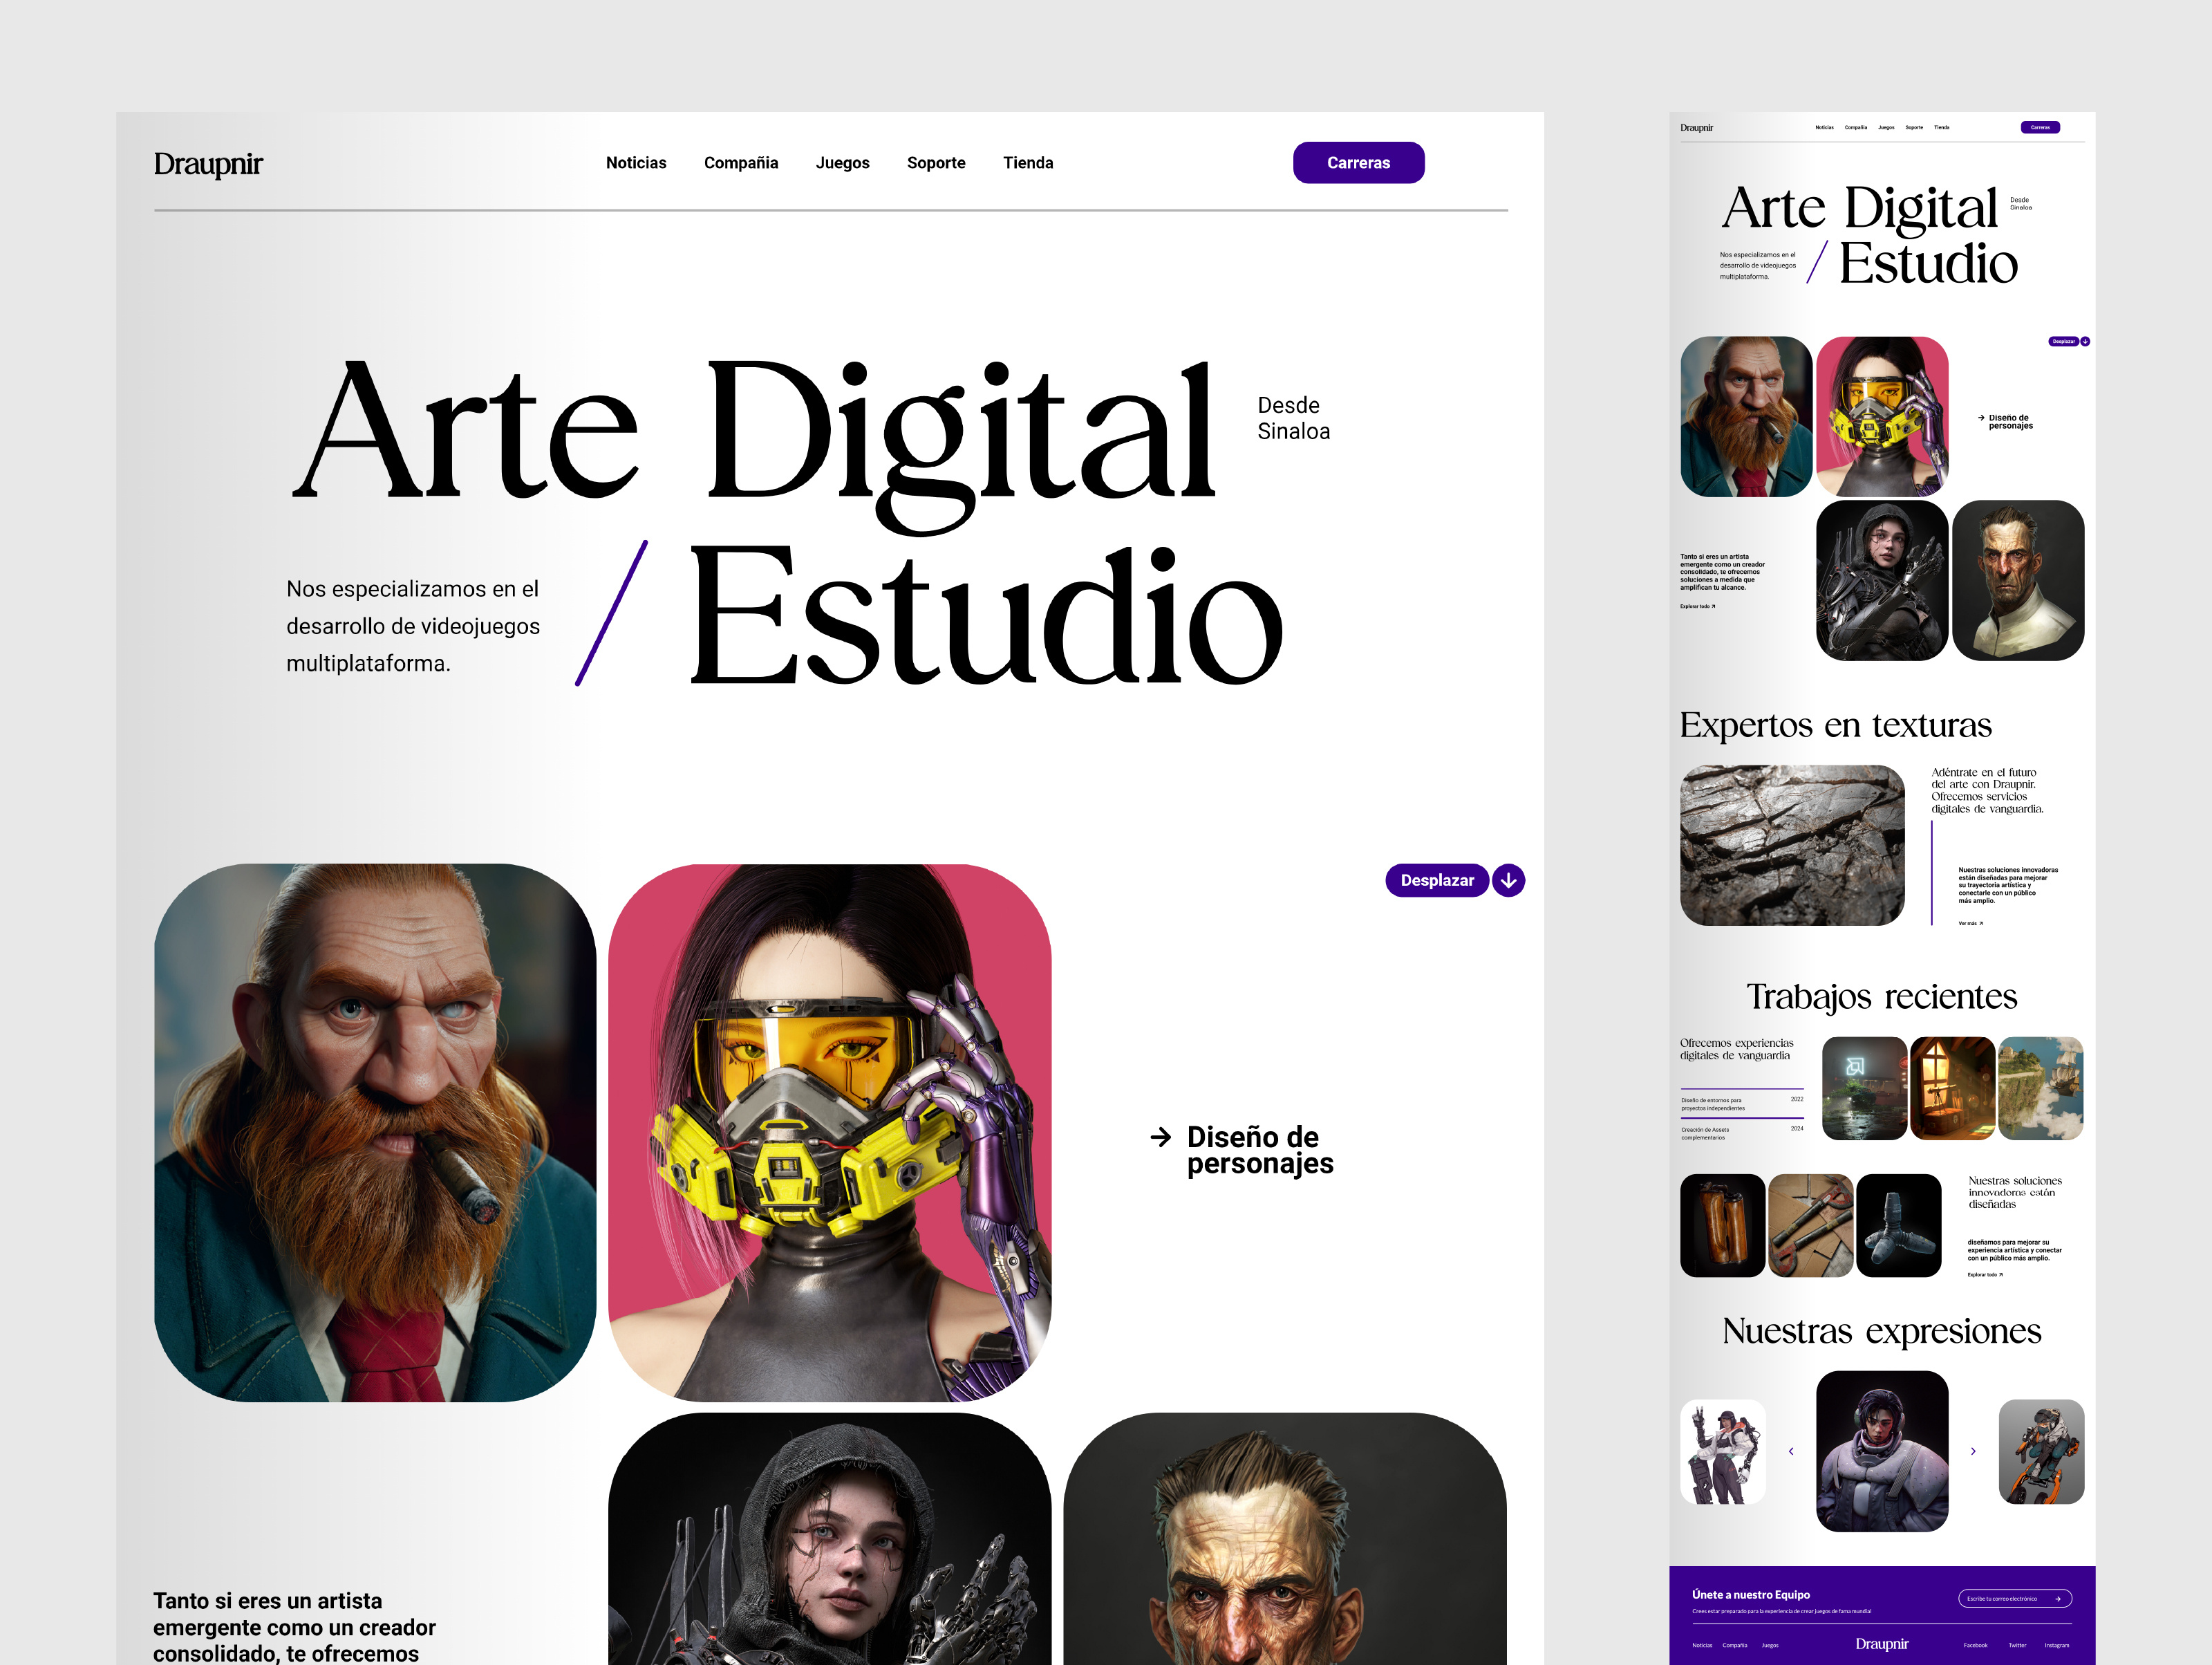The width and height of the screenshot is (2212, 1665).
Task: Click the 'Expertos en texturas' heading
Action: [x=1835, y=724]
